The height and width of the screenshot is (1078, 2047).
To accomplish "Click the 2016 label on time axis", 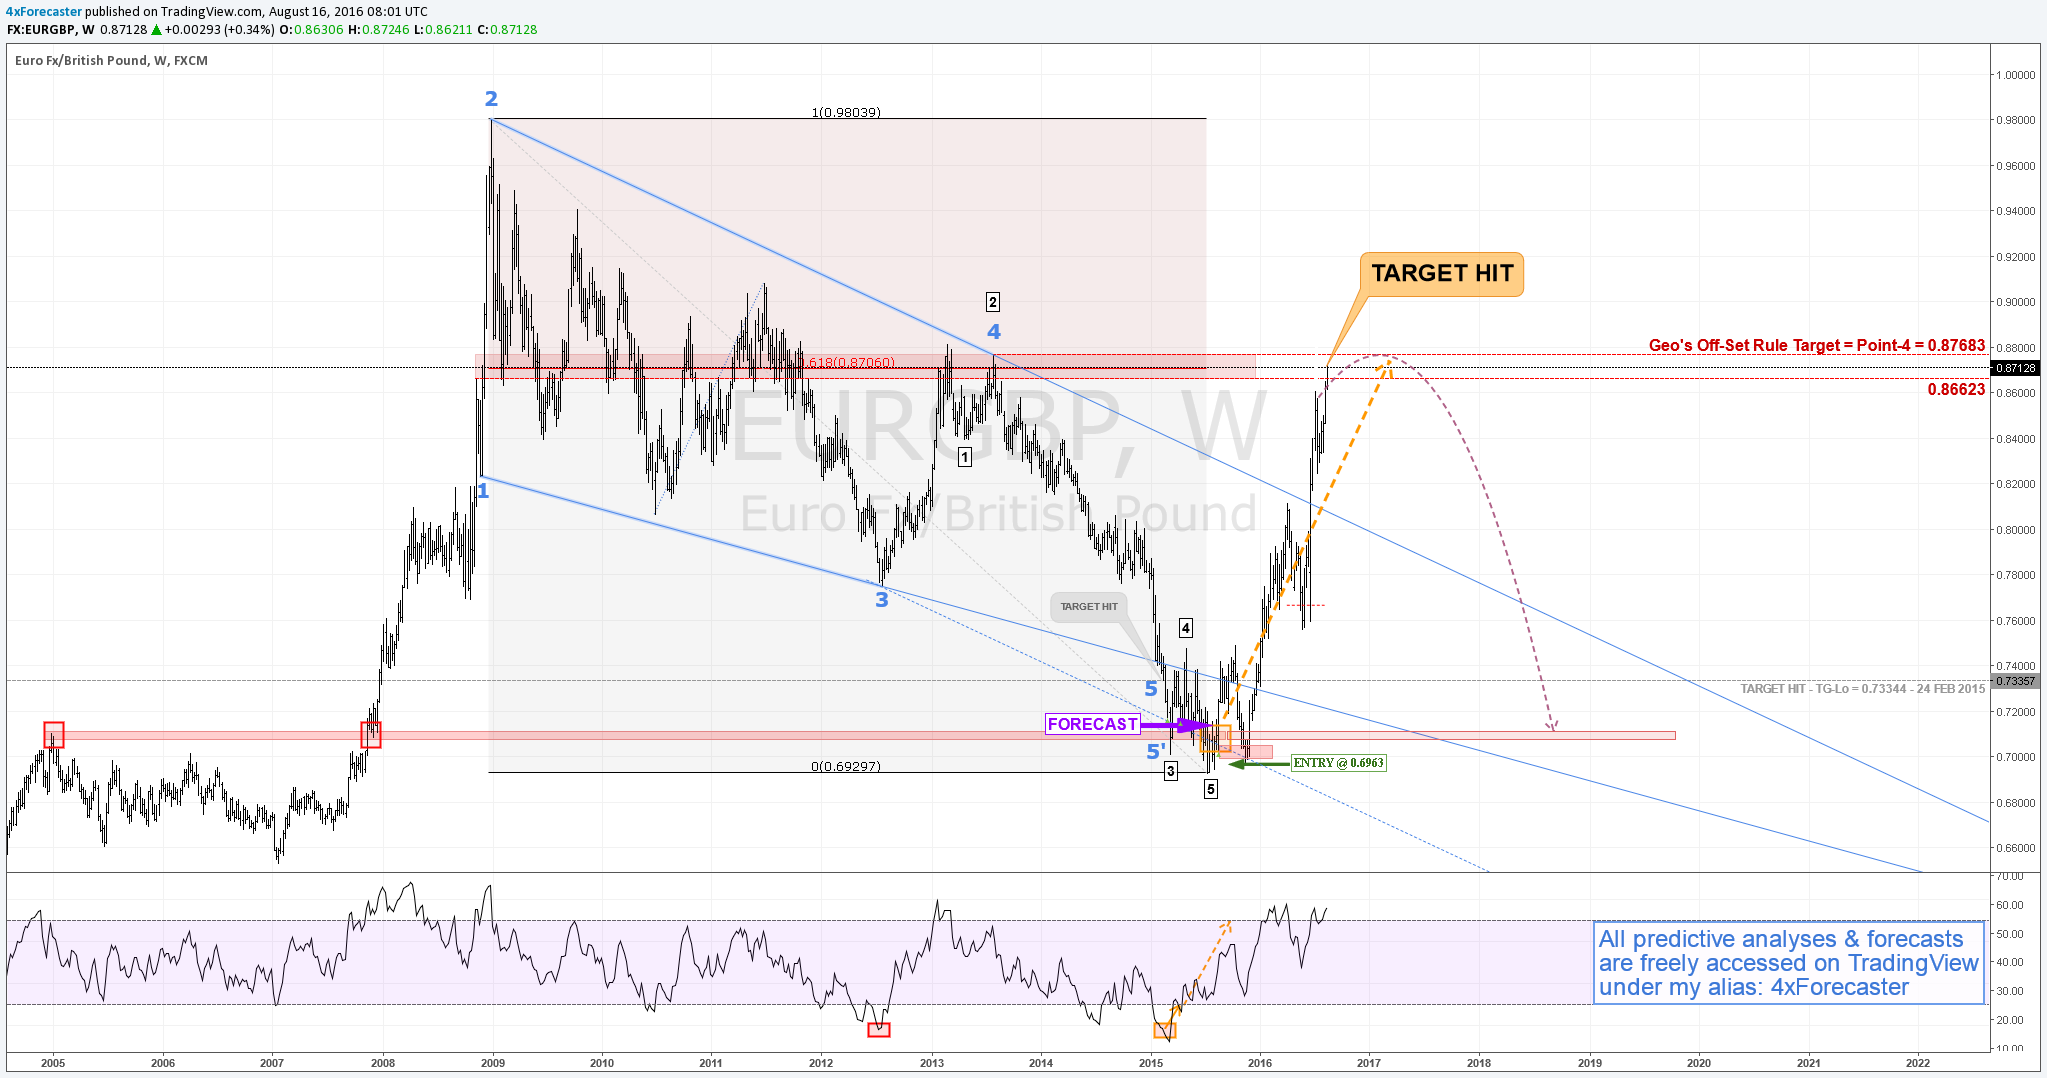I will pyautogui.click(x=1260, y=1063).
